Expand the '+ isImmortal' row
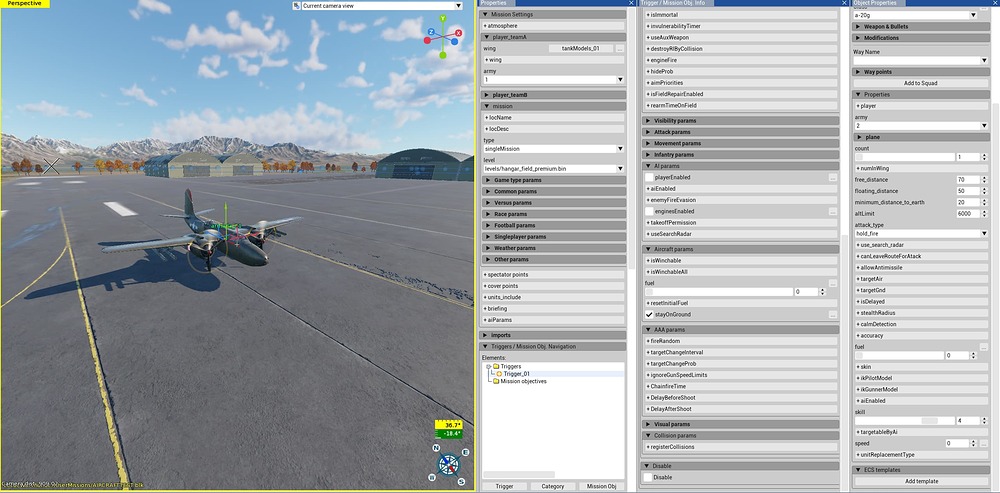Viewport: 1000px width, 493px height. click(741, 15)
